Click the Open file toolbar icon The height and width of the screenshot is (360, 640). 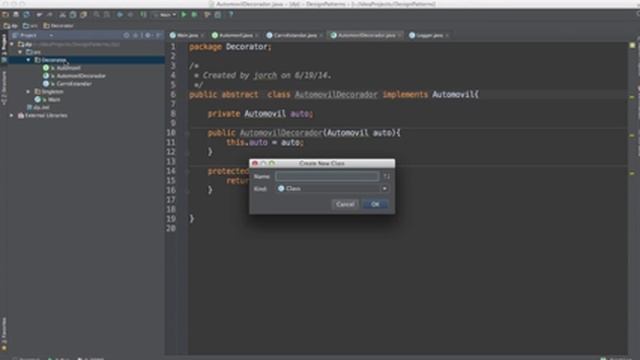pyautogui.click(x=5, y=15)
